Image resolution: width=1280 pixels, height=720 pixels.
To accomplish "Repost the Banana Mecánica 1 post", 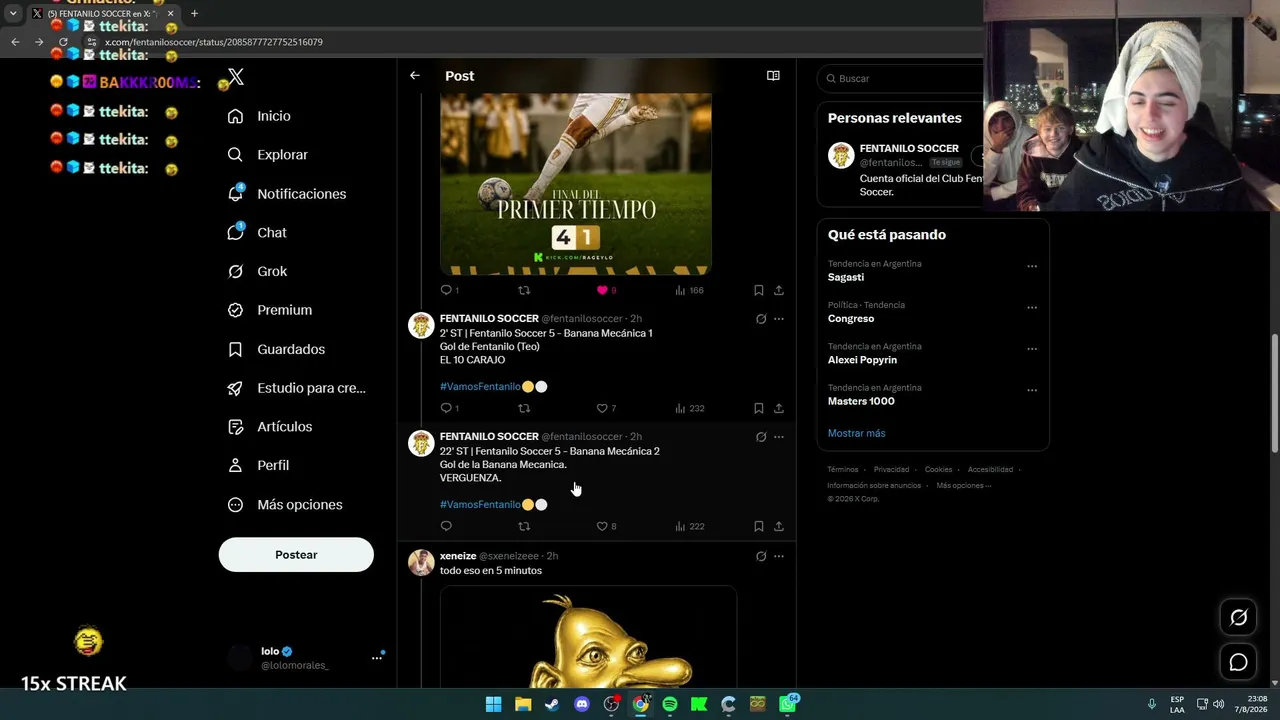I will (x=524, y=408).
